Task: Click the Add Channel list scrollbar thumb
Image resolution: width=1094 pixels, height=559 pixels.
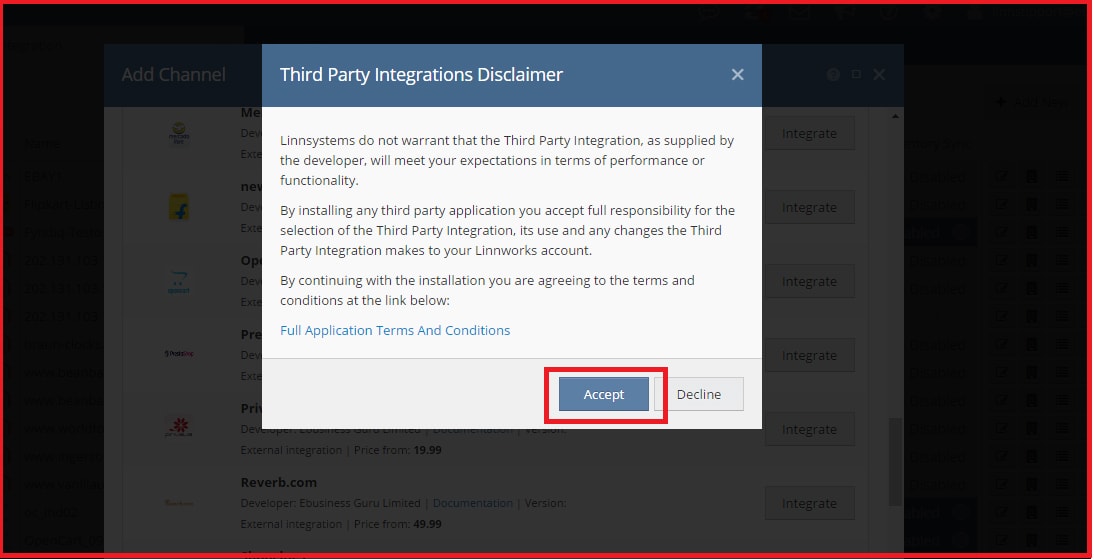Action: point(895,461)
